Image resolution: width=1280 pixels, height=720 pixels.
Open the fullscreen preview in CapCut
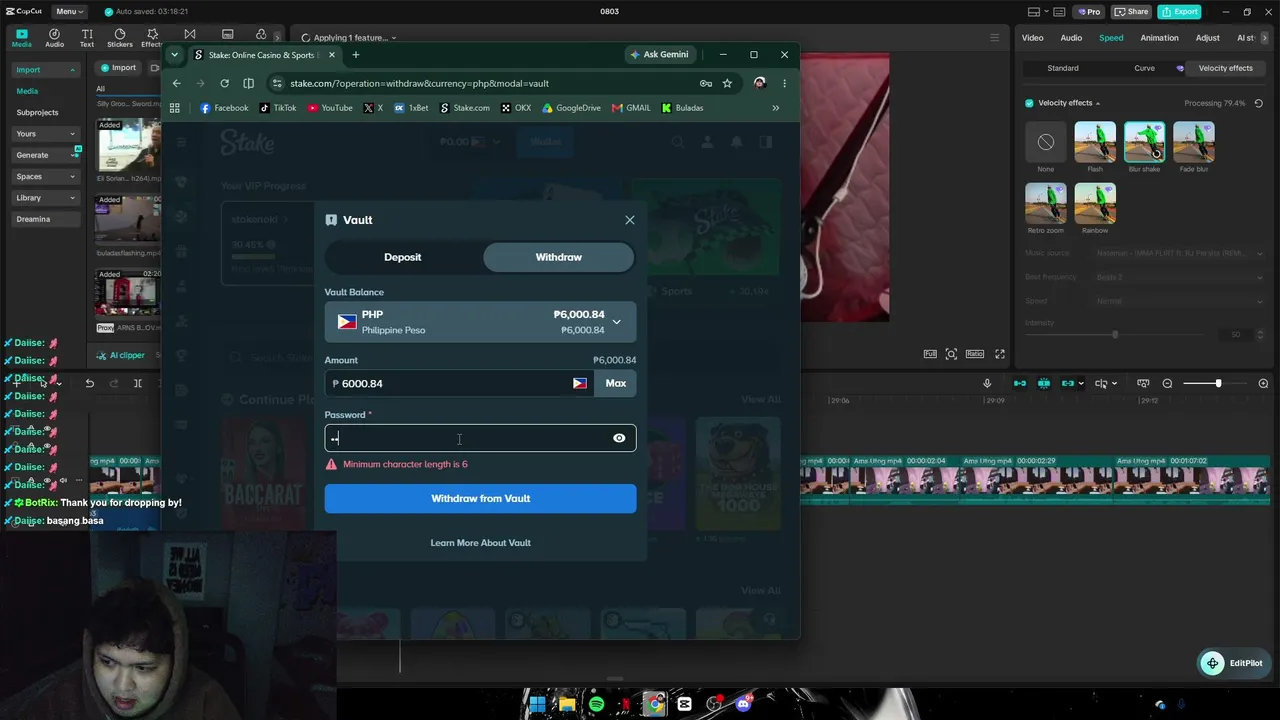pos(999,354)
